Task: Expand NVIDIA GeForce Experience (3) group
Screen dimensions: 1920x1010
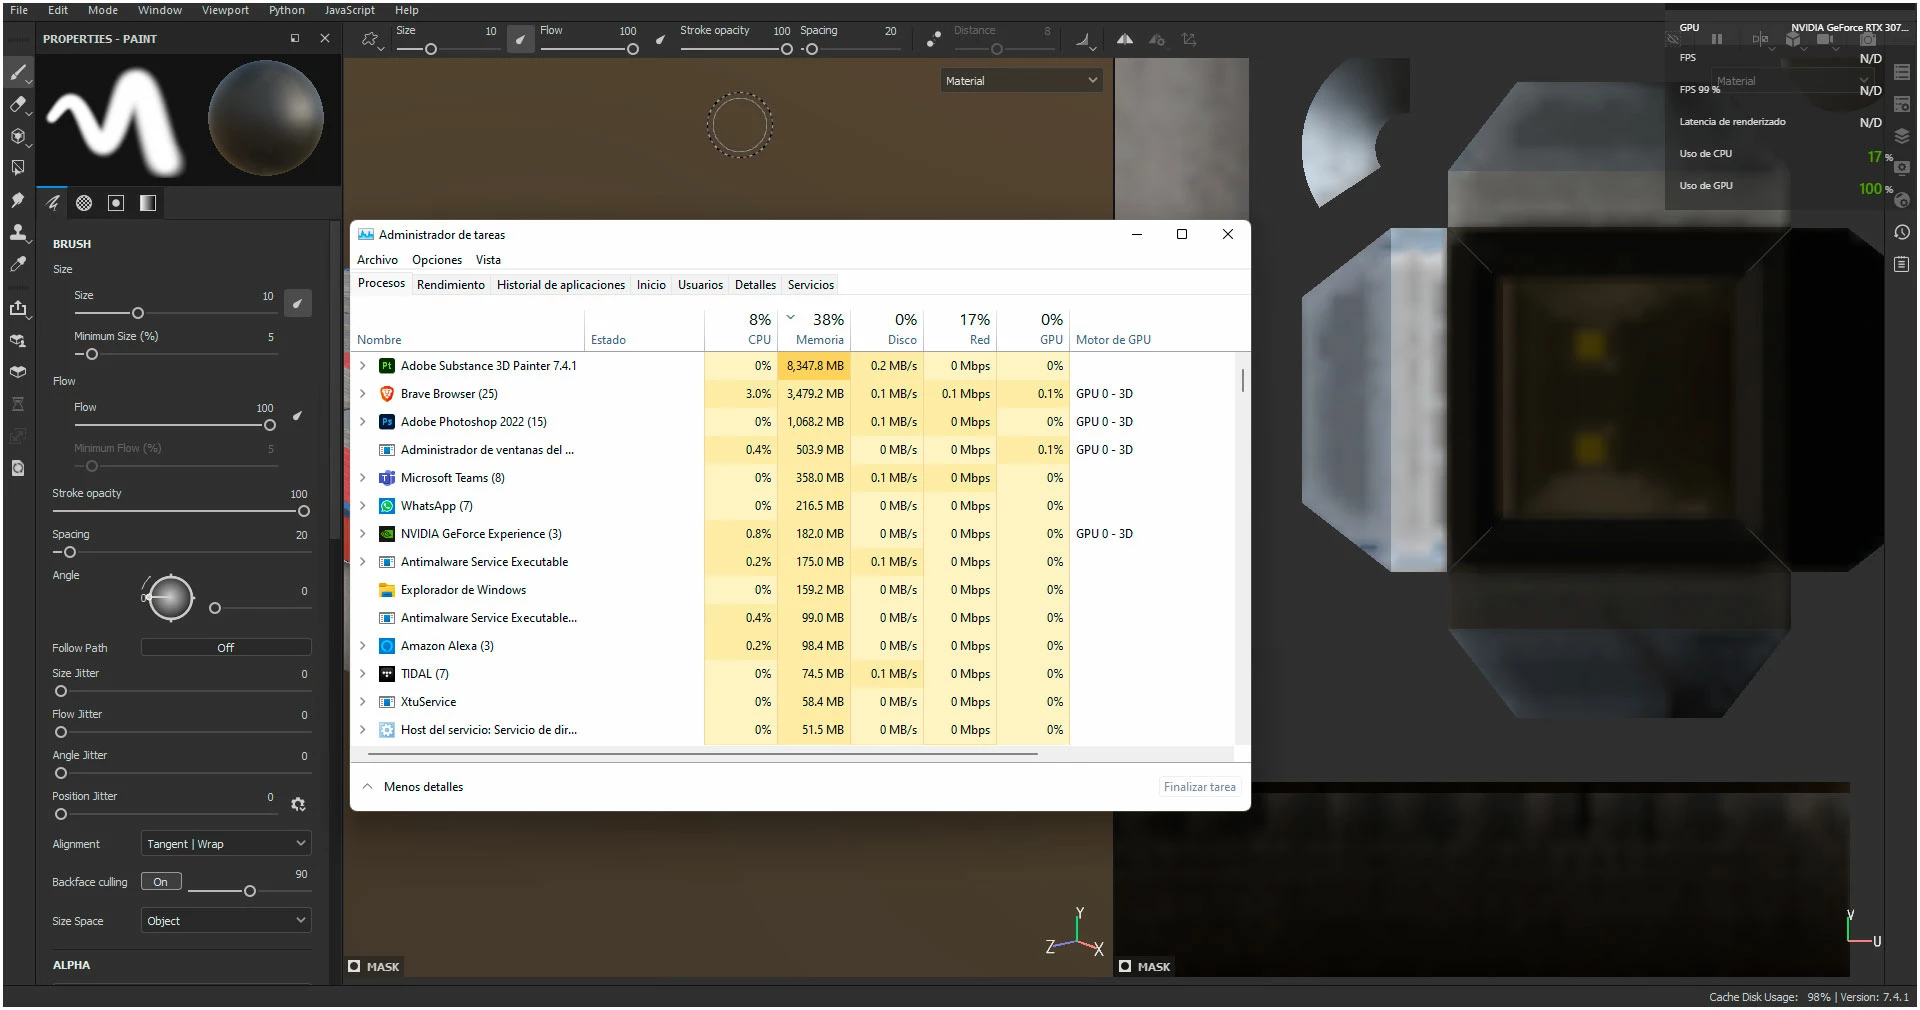Action: [363, 534]
